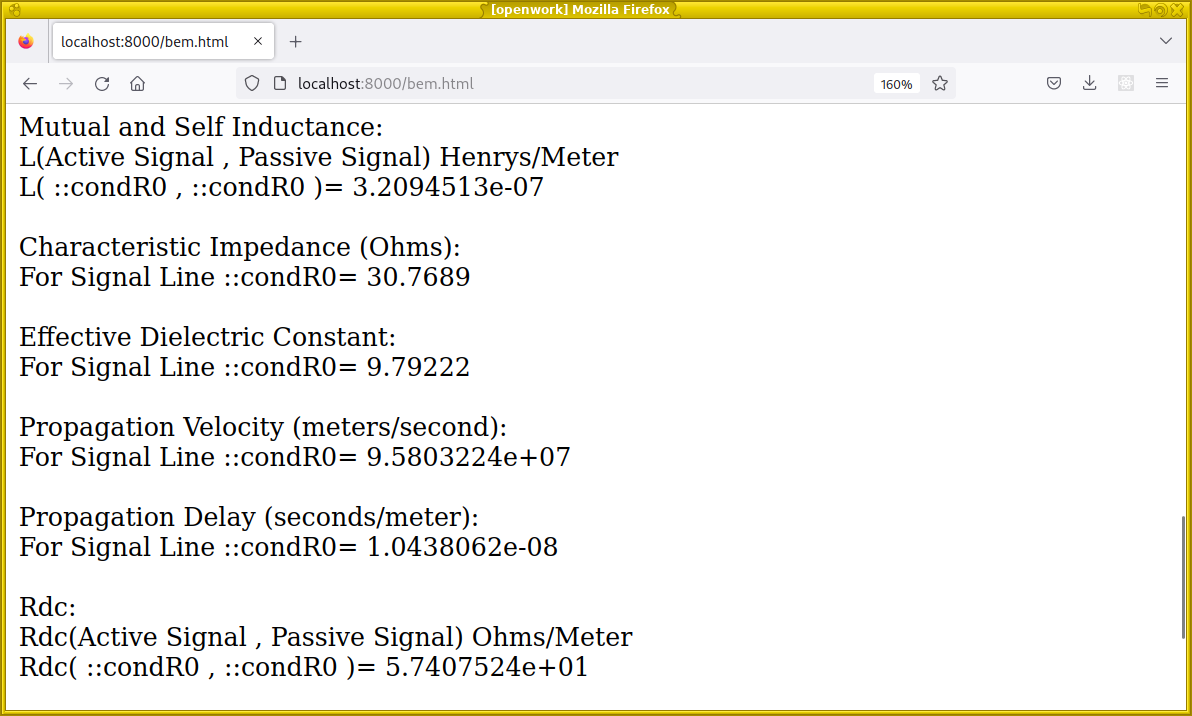Image resolution: width=1192 pixels, height=716 pixels.
Task: Go back to the previous page
Action: [30, 84]
